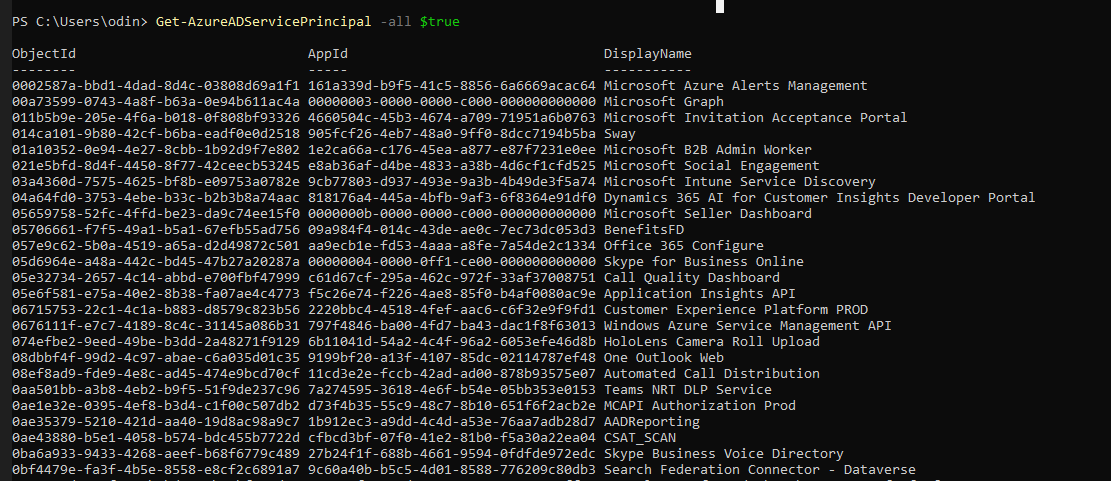Viewport: 1111px width, 481px height.
Task: Click the AppId column header
Action: tap(328, 53)
